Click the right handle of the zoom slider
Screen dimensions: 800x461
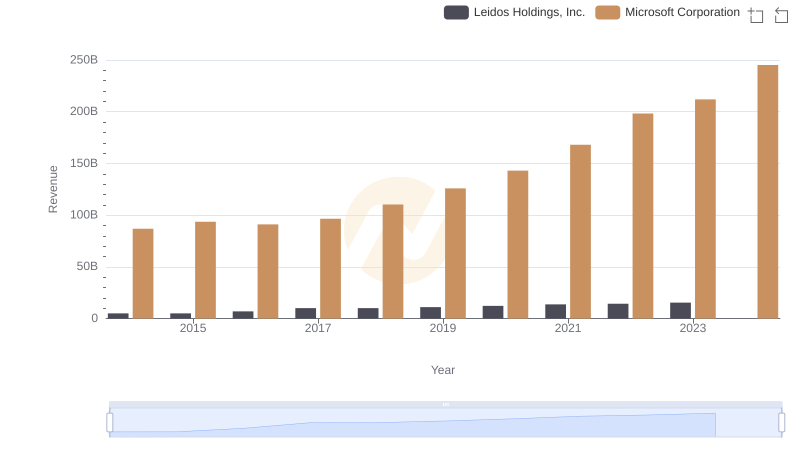782,423
